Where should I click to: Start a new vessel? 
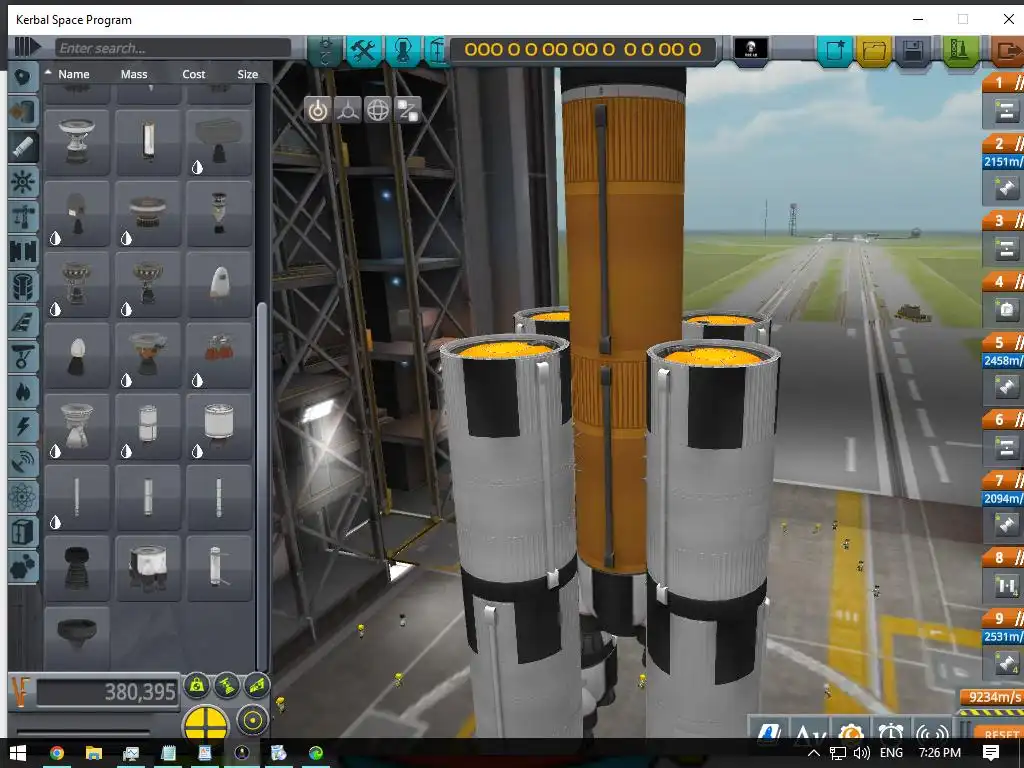[835, 50]
